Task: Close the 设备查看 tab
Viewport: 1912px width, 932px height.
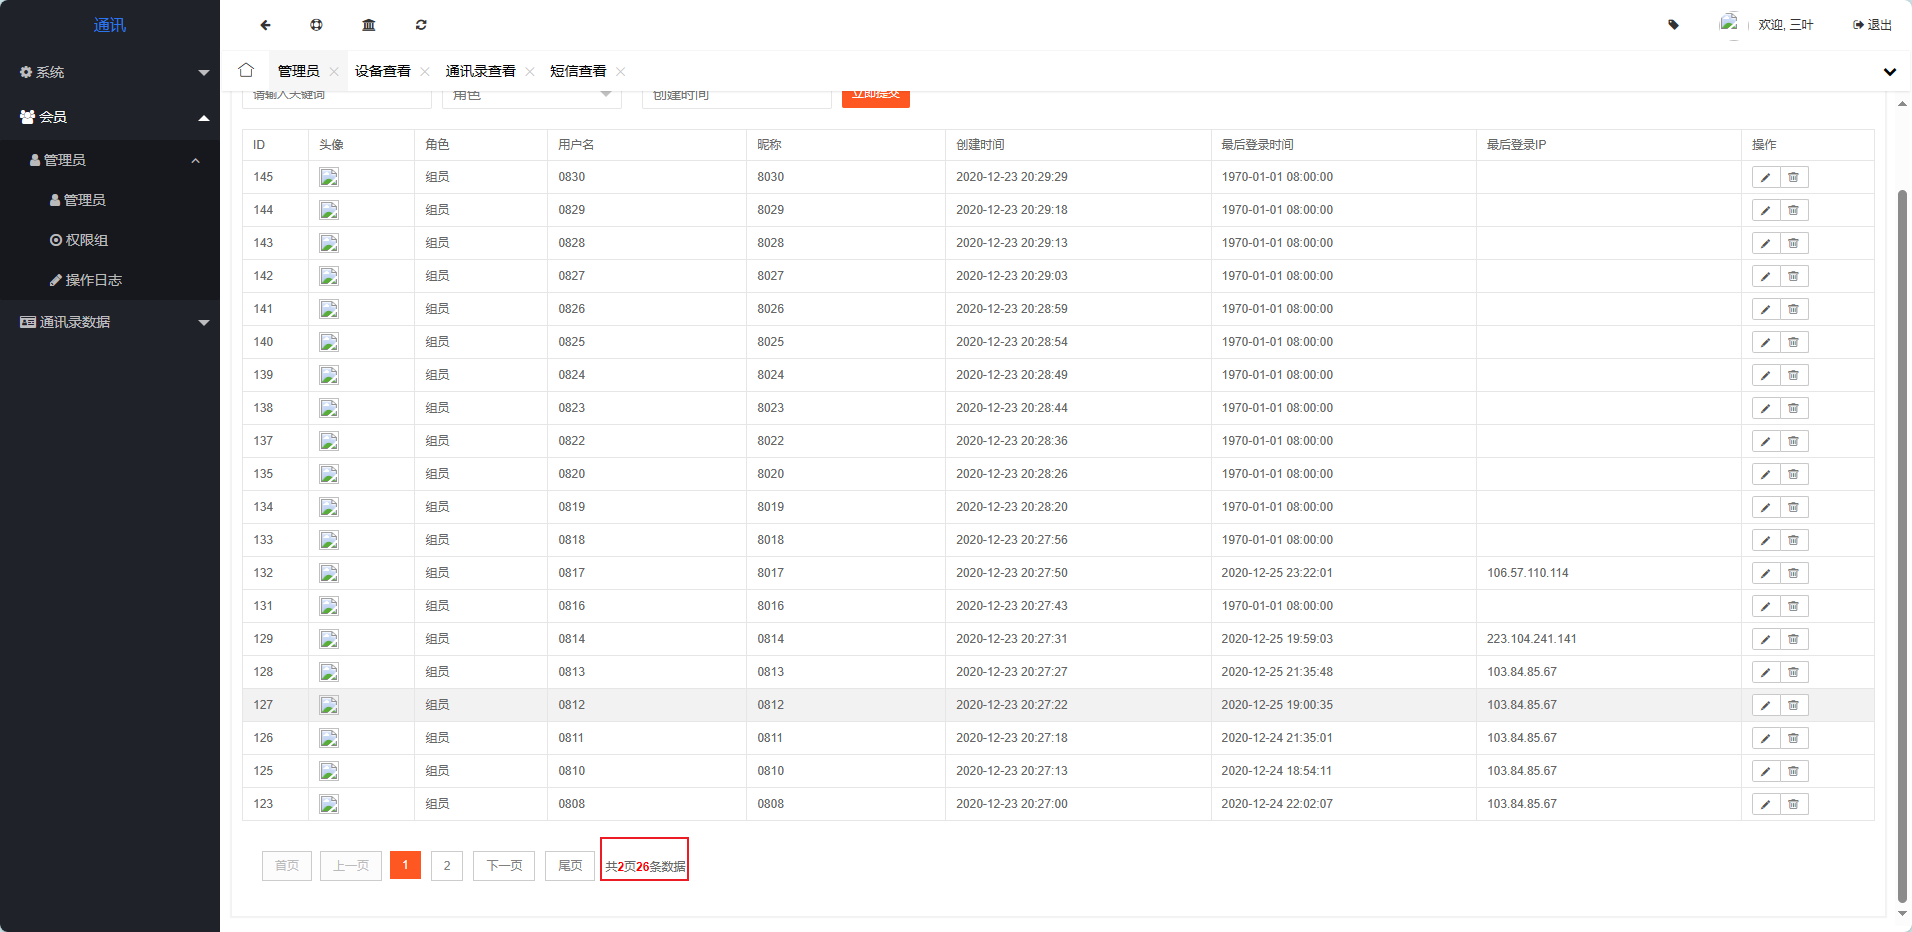Action: [425, 71]
